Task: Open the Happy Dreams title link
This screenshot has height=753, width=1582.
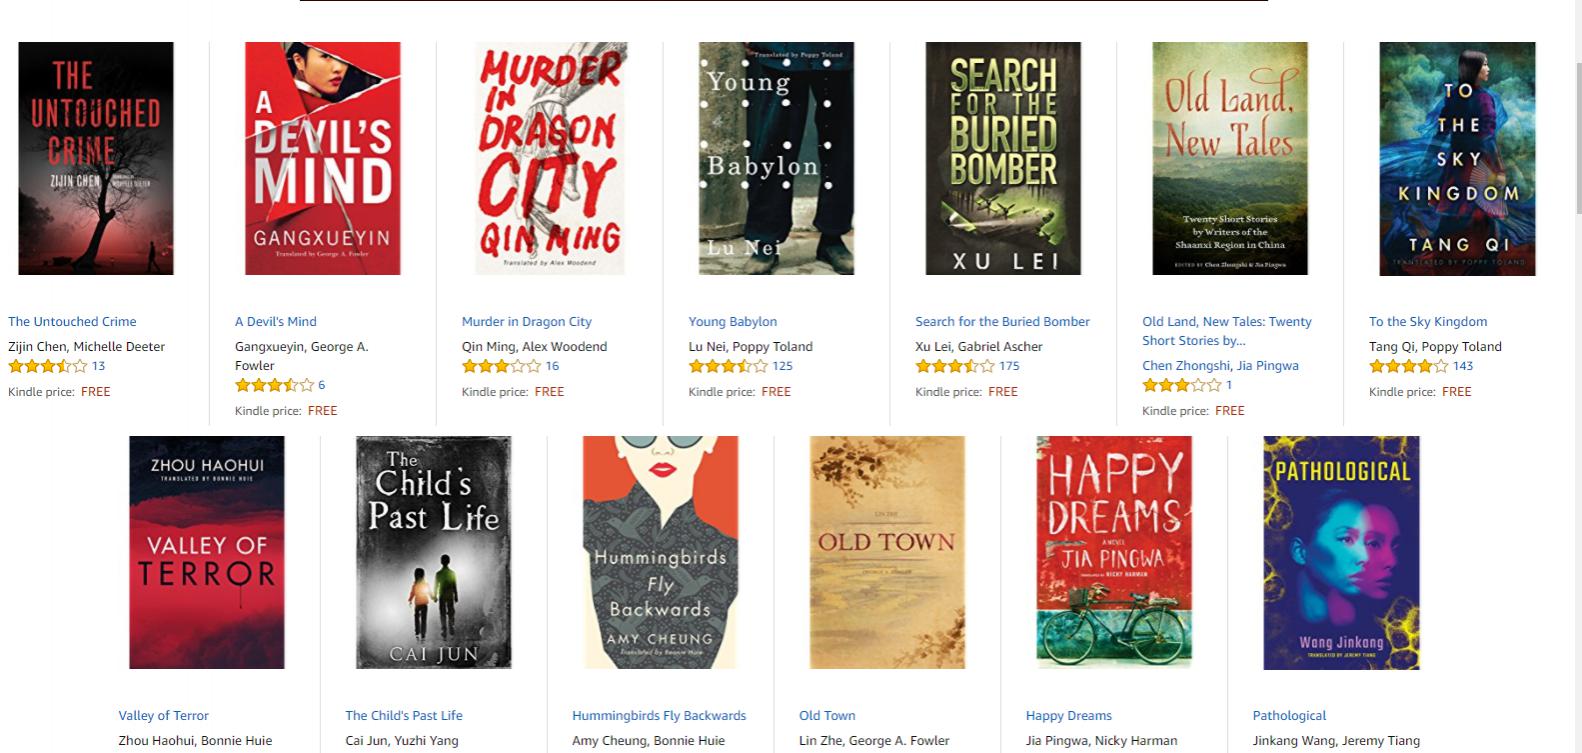Action: pos(1068,715)
